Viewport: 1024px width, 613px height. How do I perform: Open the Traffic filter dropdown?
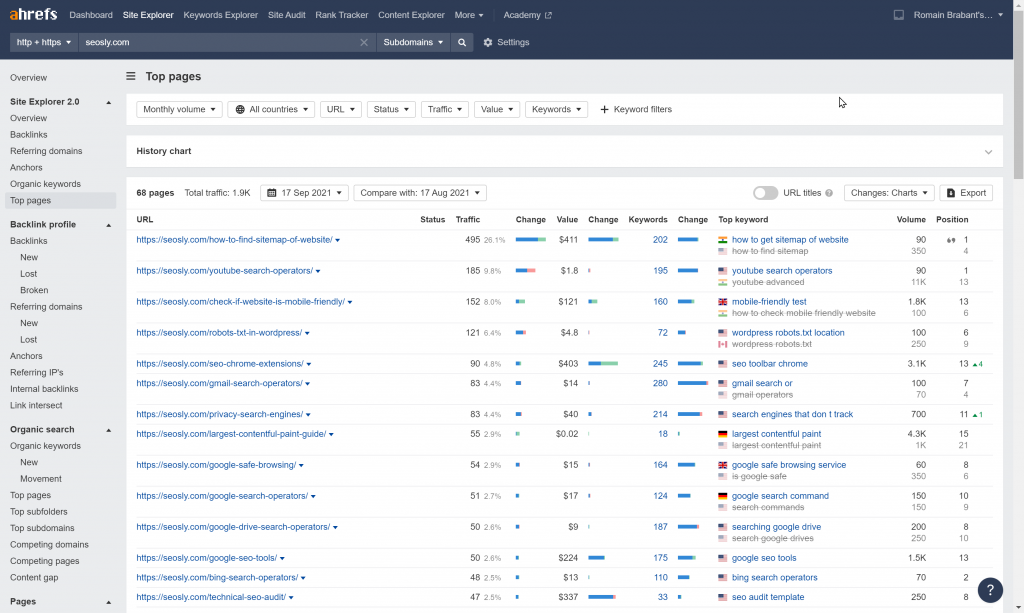[x=444, y=110]
